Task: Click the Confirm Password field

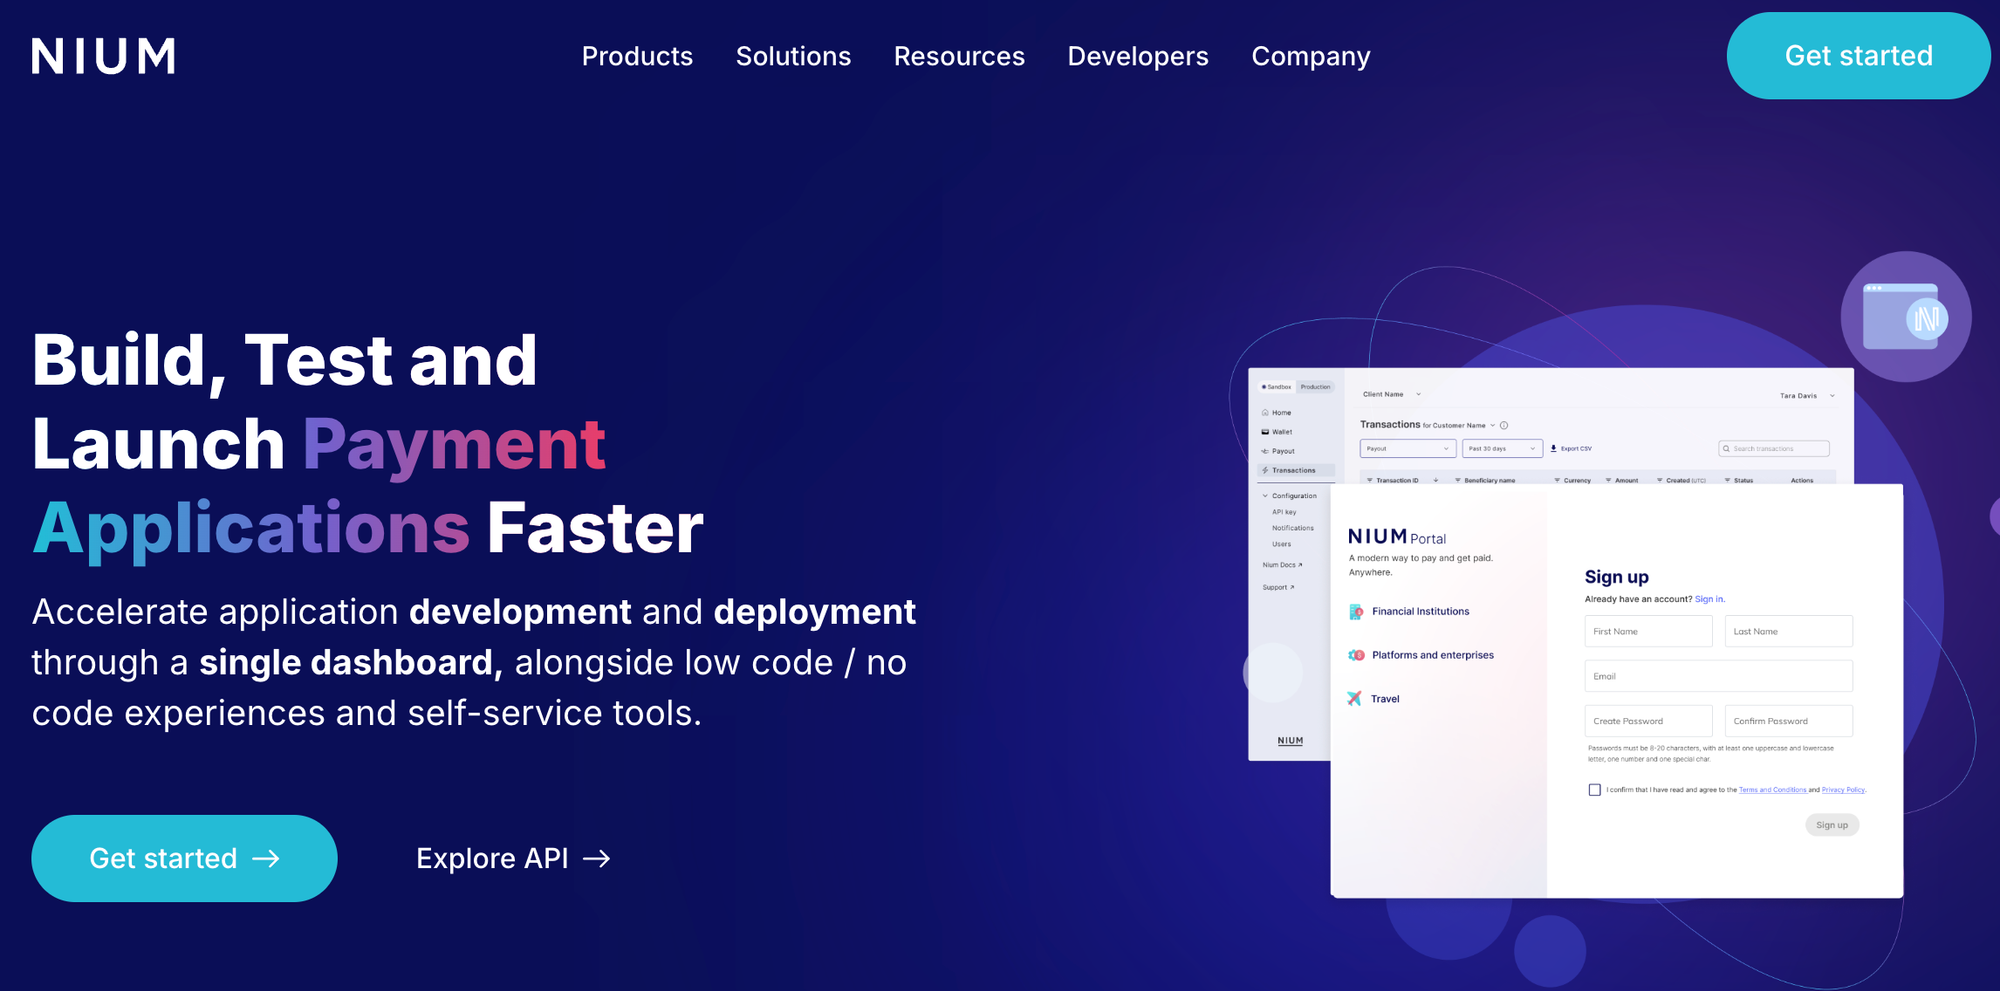Action: click(x=1788, y=721)
